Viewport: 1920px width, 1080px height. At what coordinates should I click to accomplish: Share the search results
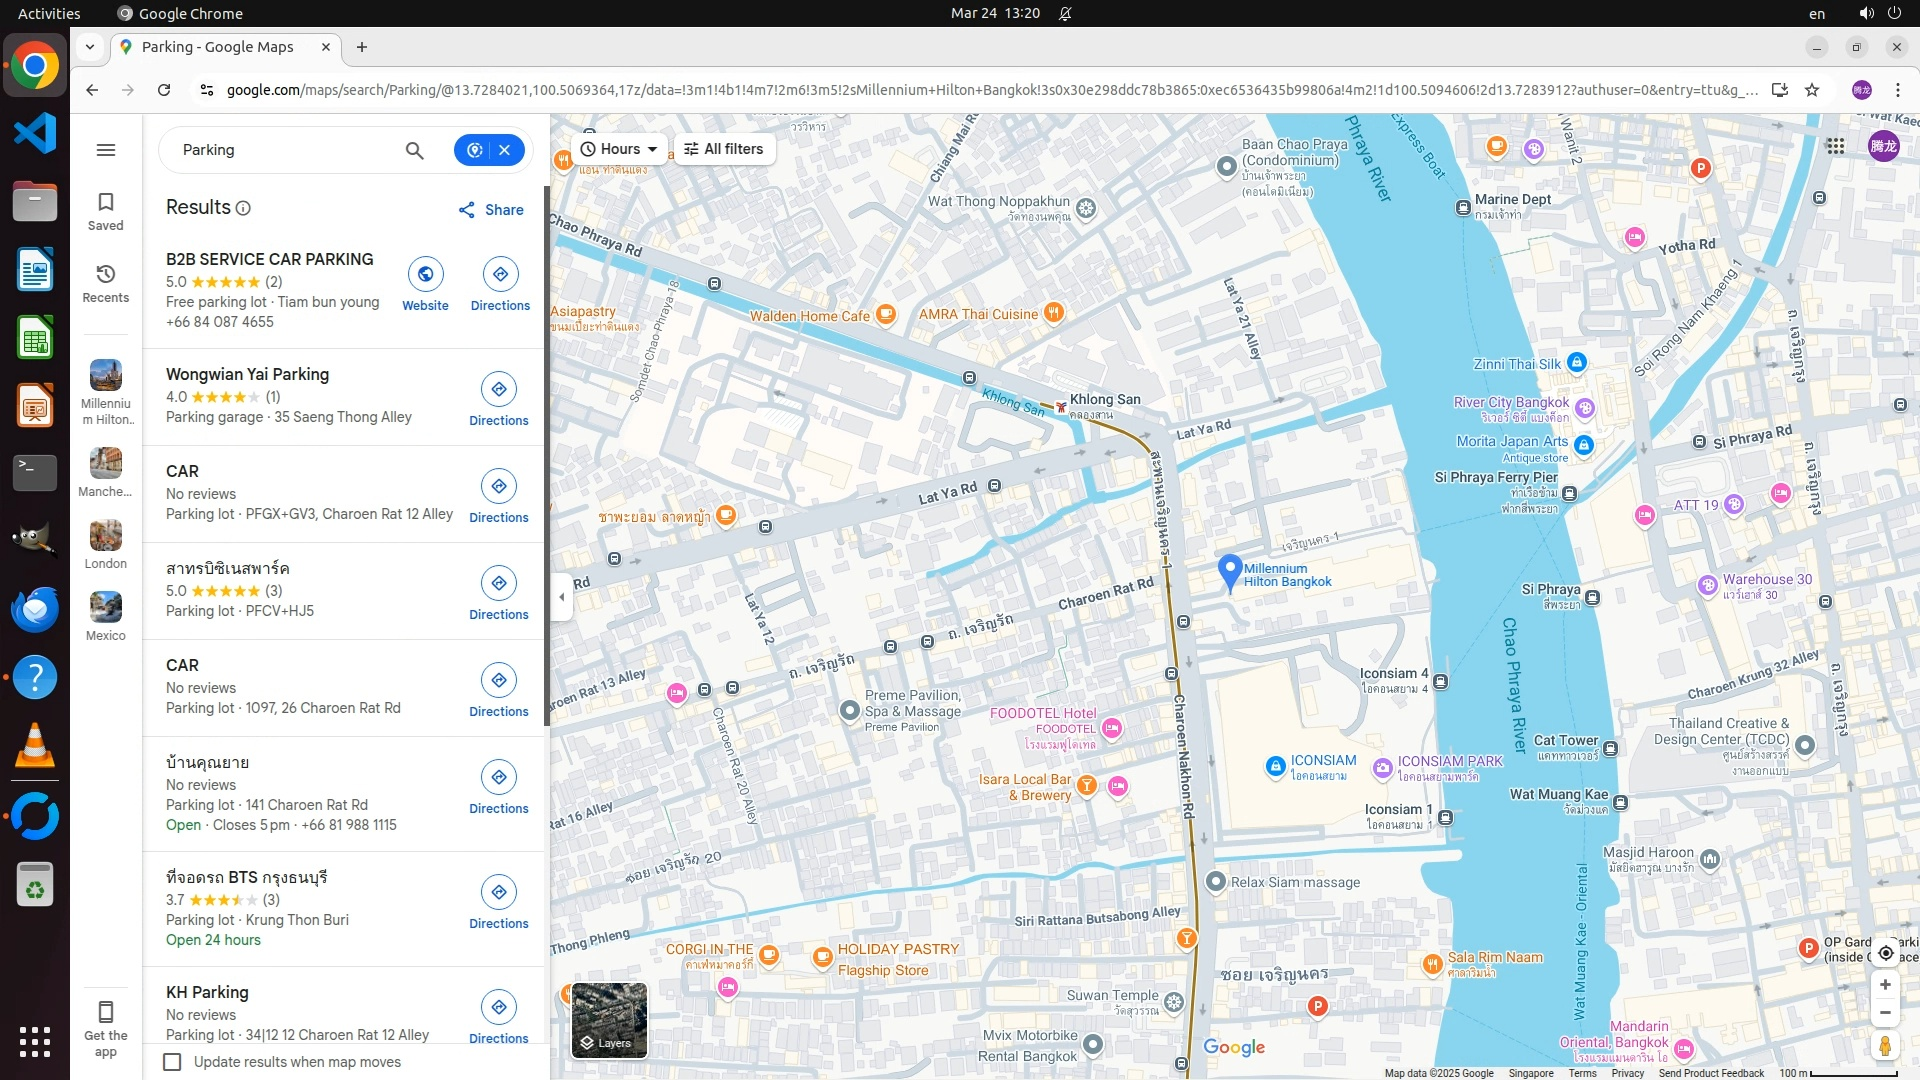click(x=491, y=210)
